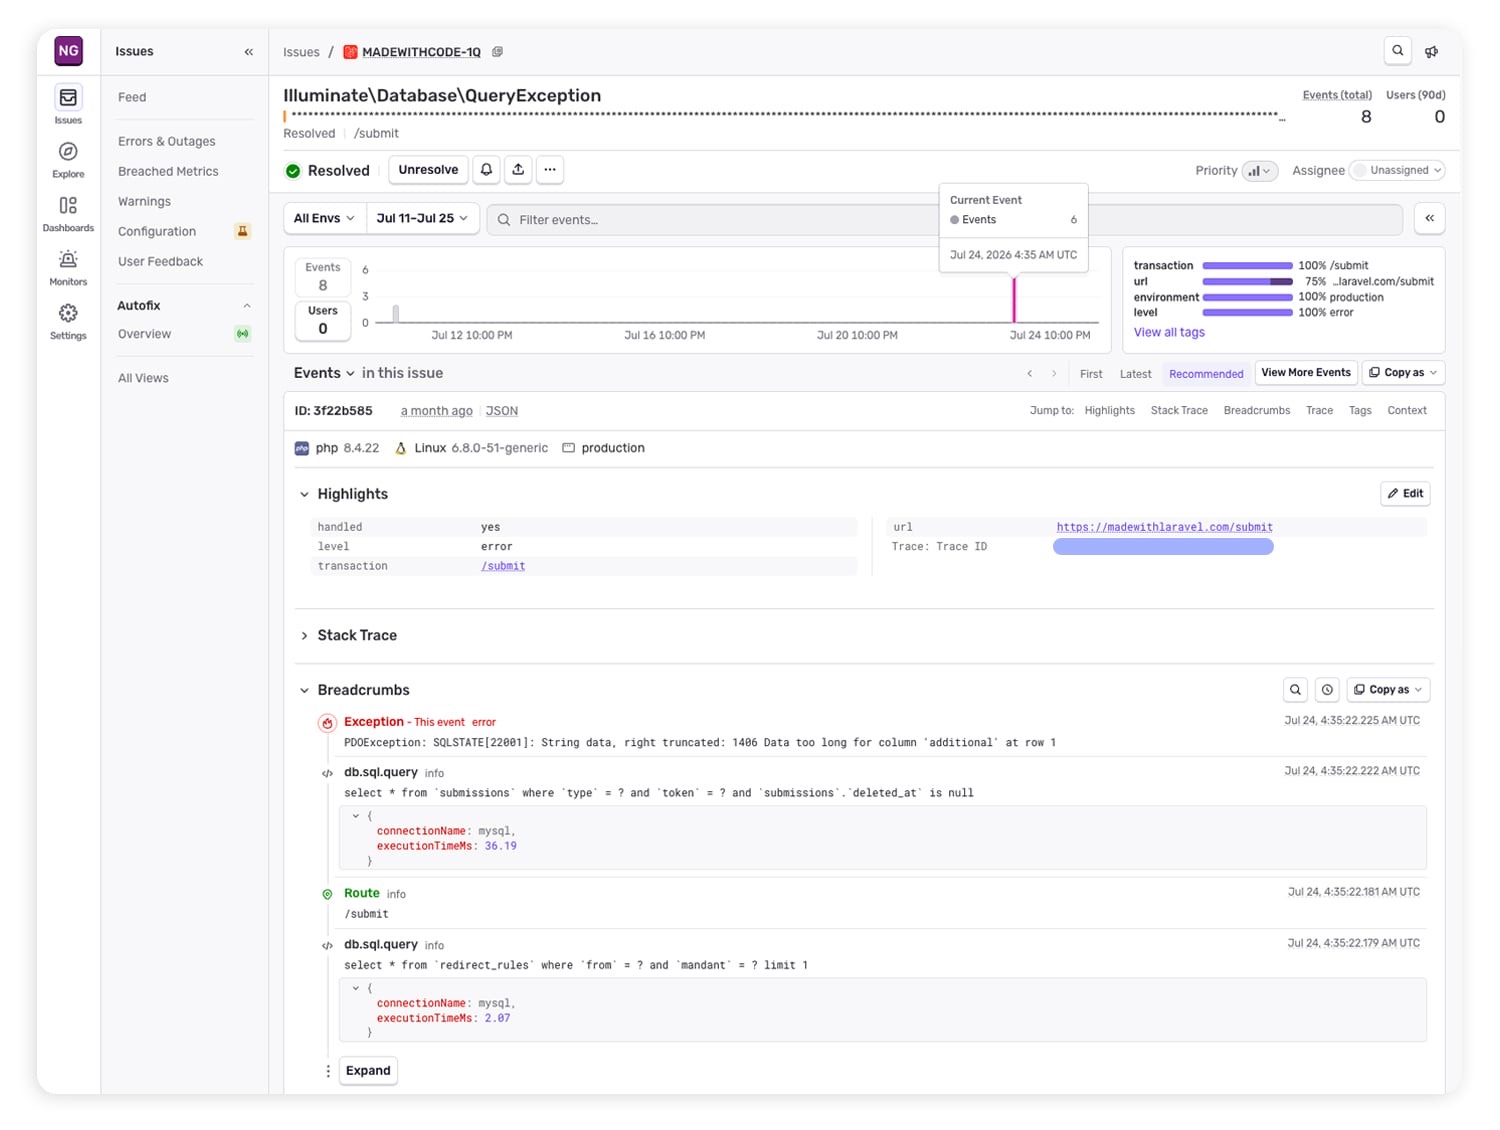The width and height of the screenshot is (1500, 1130).
Task: Open the Explore compass icon
Action: click(x=68, y=152)
